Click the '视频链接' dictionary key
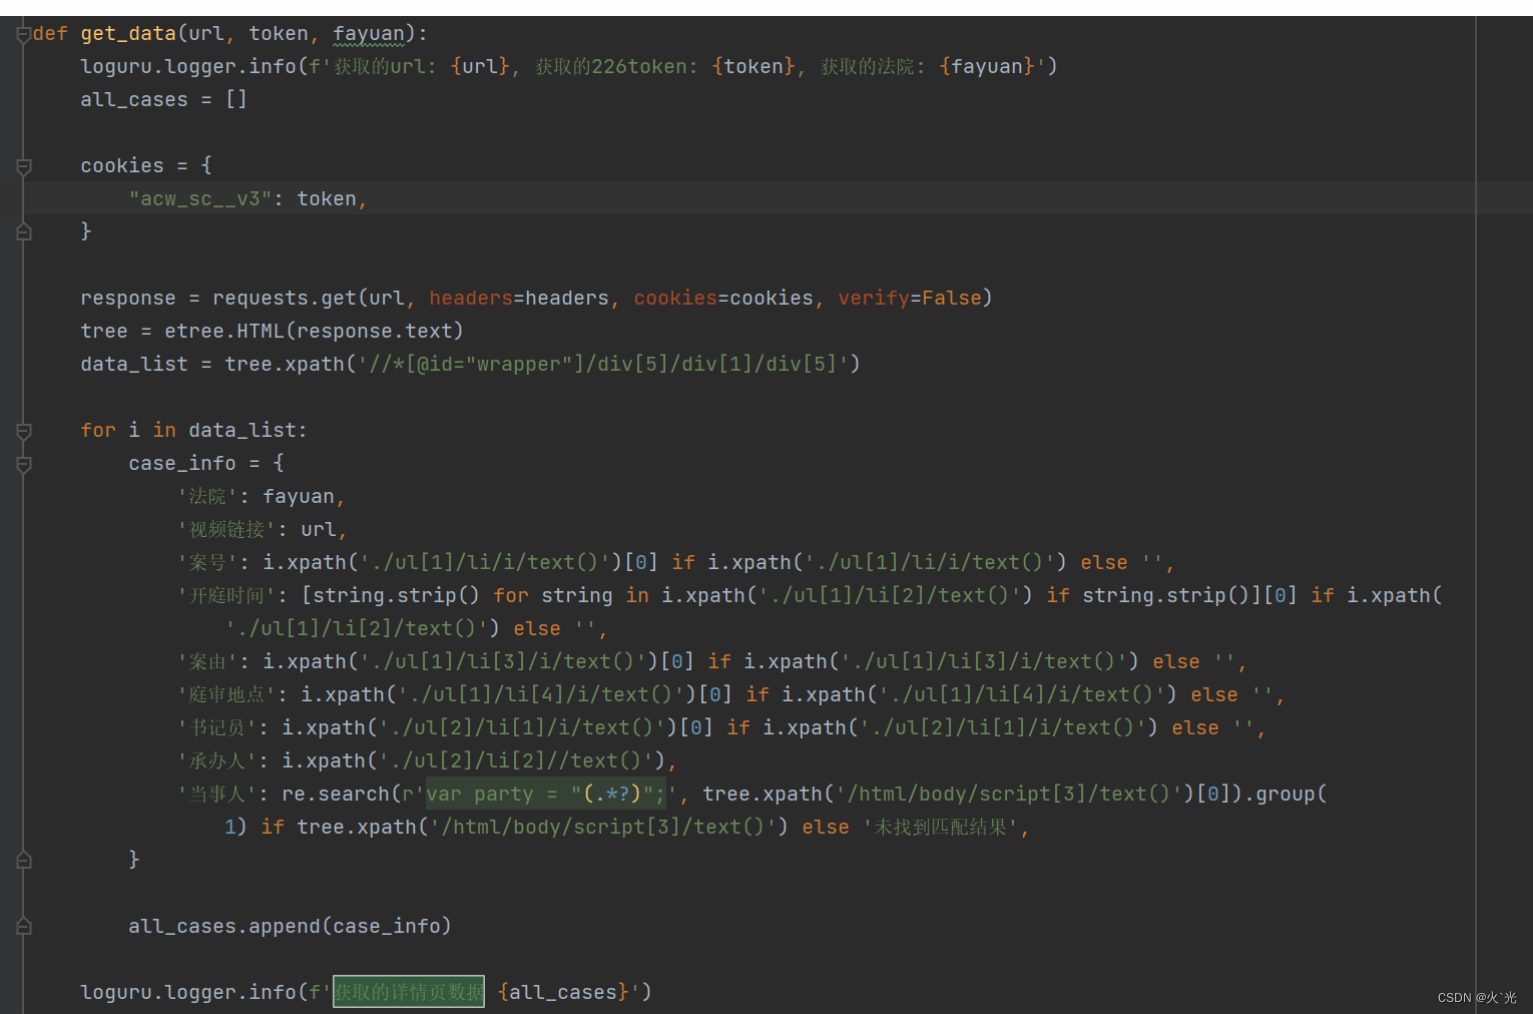Image resolution: width=1533 pixels, height=1014 pixels. 226,530
